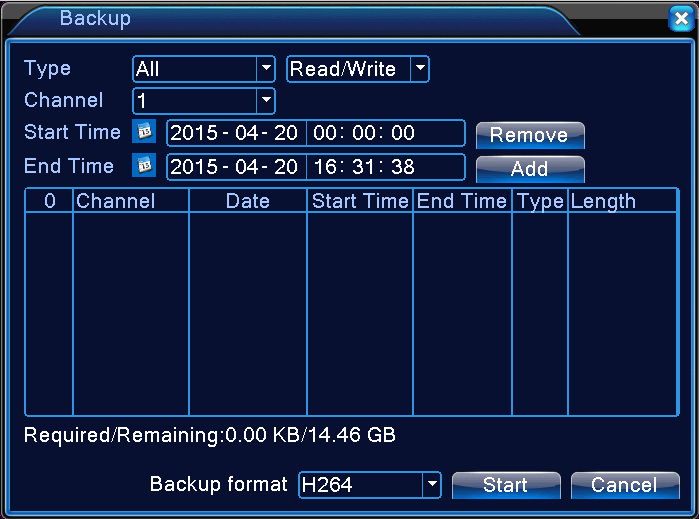Select the End Time date field
This screenshot has width=699, height=519.
coord(235,167)
